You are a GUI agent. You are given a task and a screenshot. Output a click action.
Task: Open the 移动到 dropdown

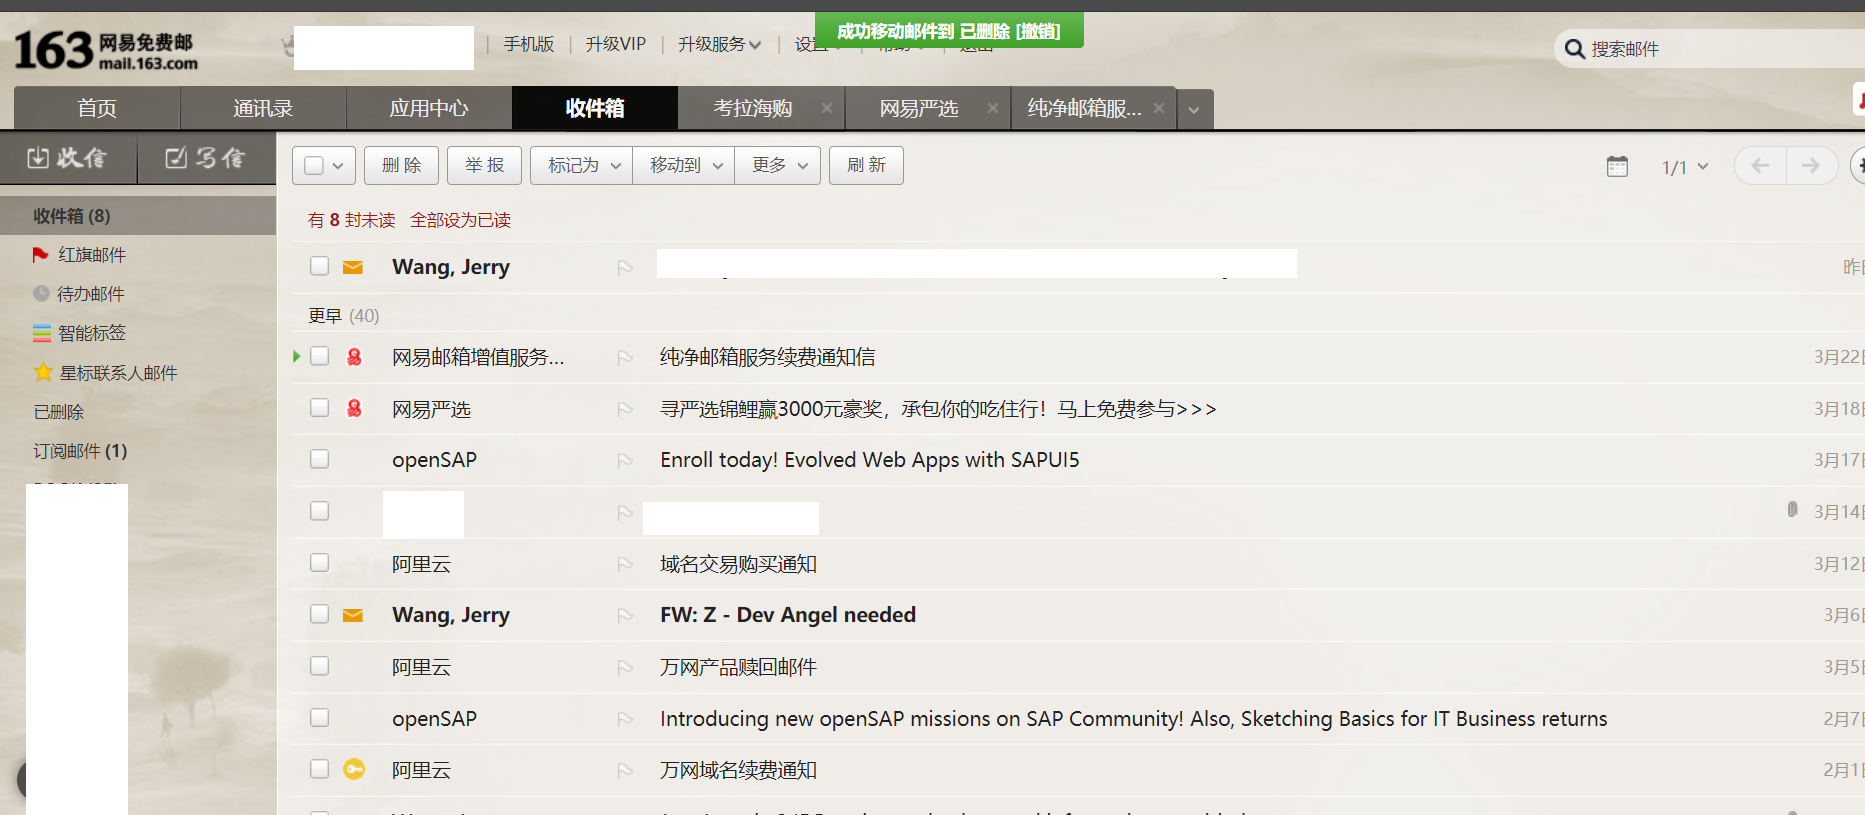[x=684, y=165]
